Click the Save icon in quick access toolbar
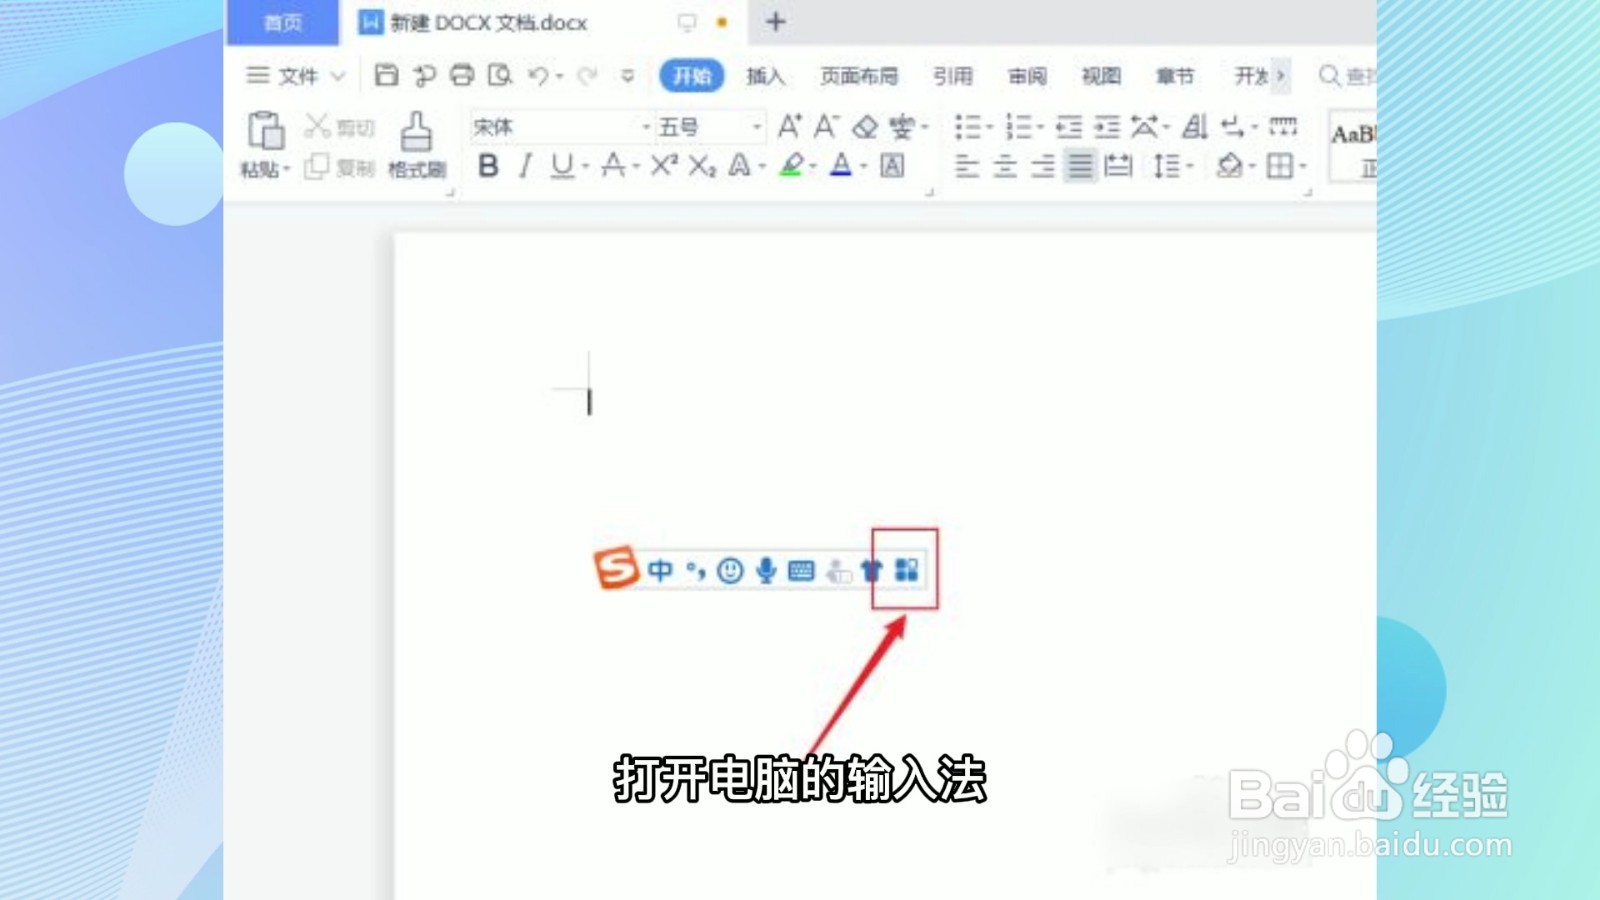 (386, 75)
